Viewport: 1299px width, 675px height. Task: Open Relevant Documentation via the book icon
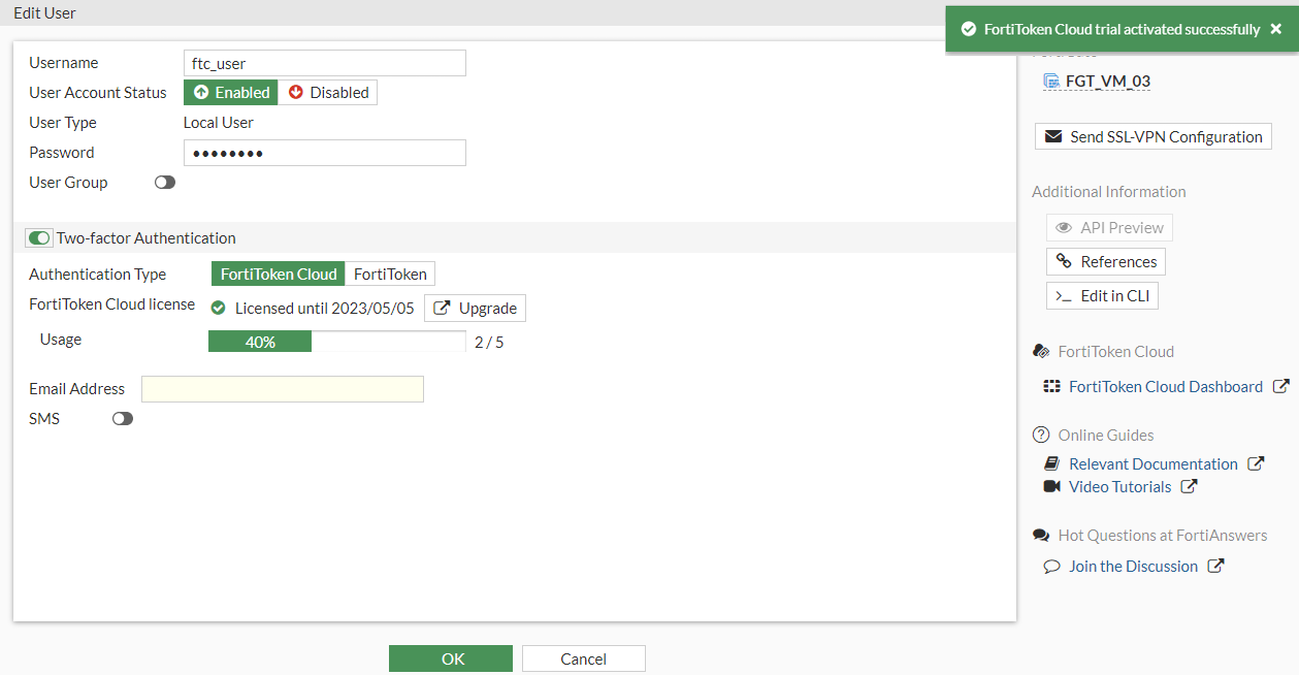(1052, 463)
